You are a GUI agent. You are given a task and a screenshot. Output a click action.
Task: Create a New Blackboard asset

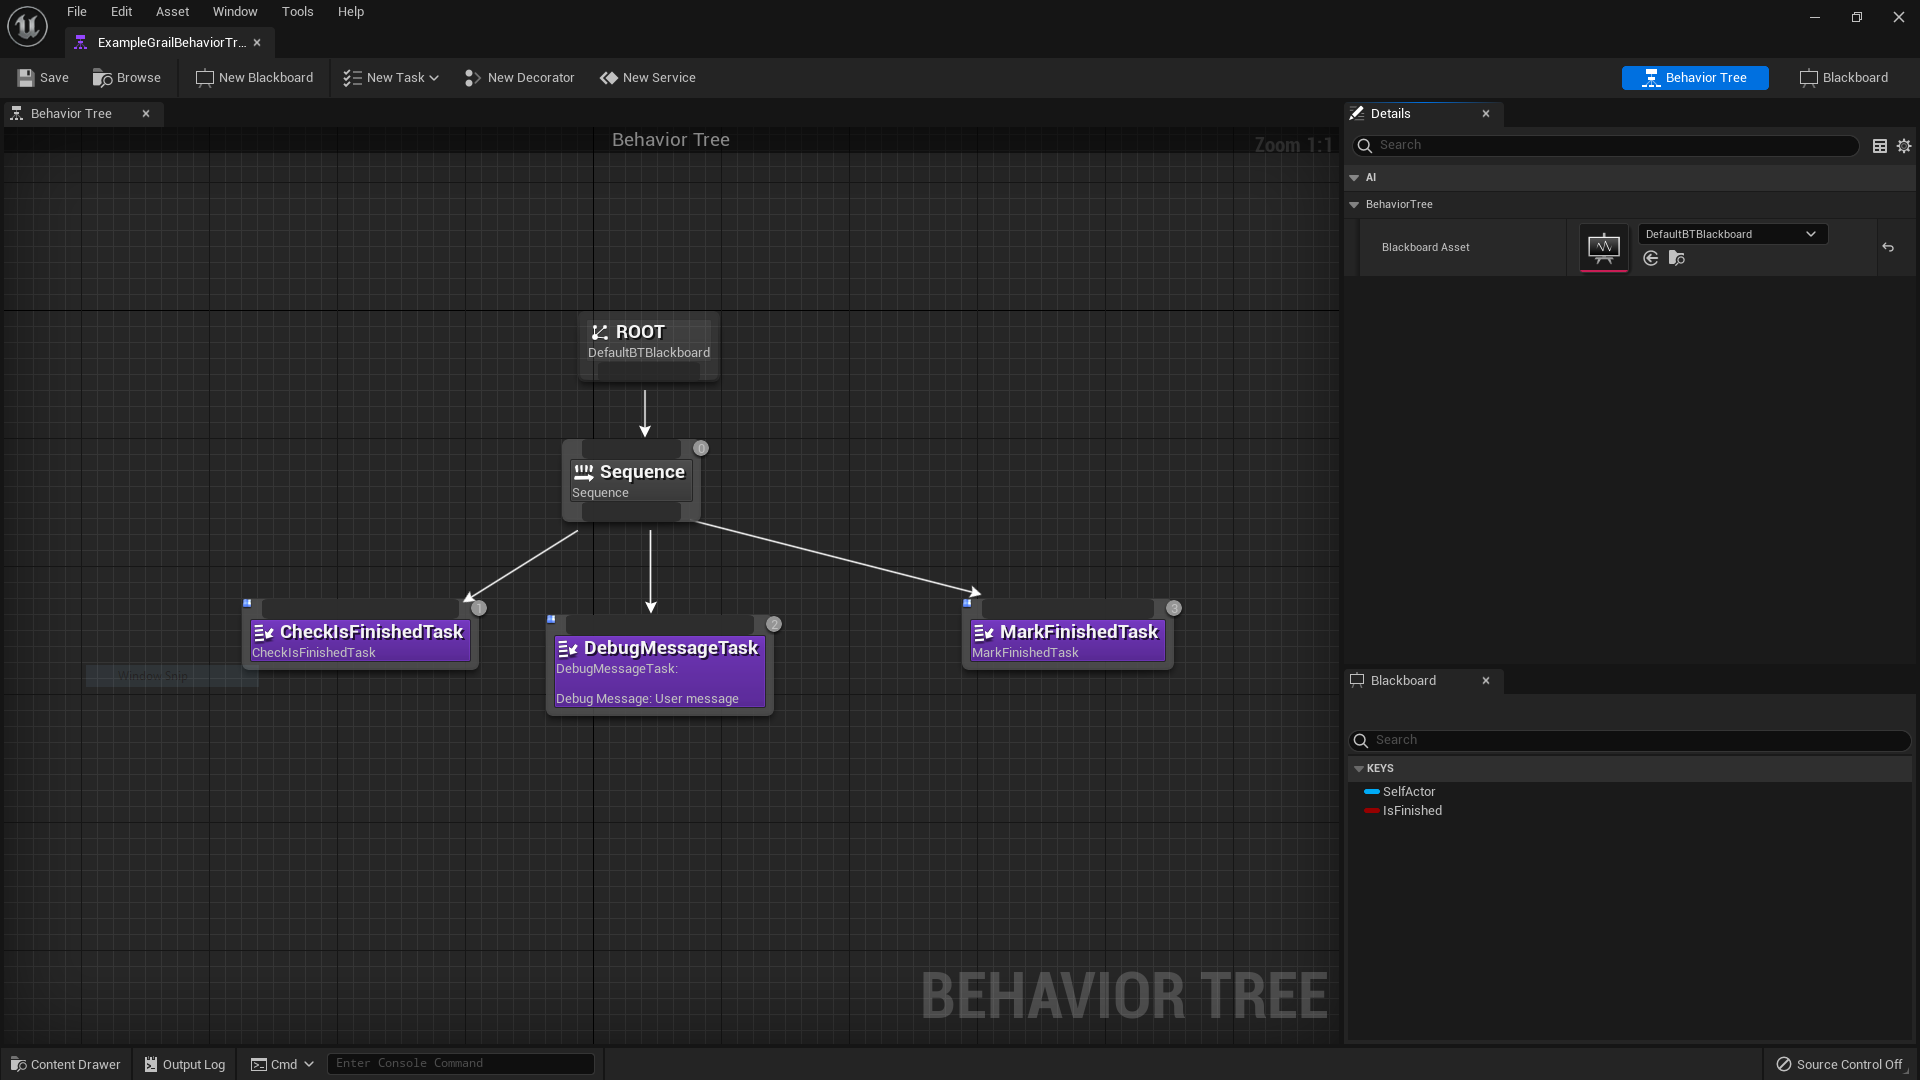coord(254,78)
